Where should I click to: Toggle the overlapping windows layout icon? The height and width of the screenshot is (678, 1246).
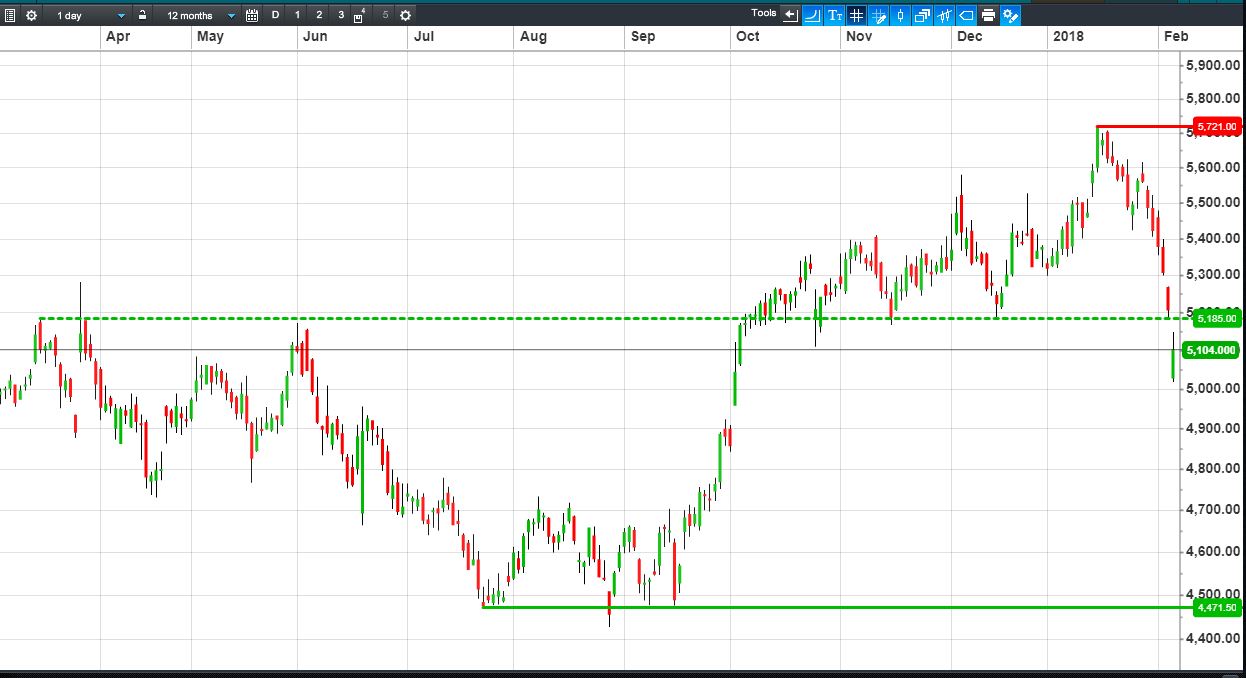click(x=922, y=15)
